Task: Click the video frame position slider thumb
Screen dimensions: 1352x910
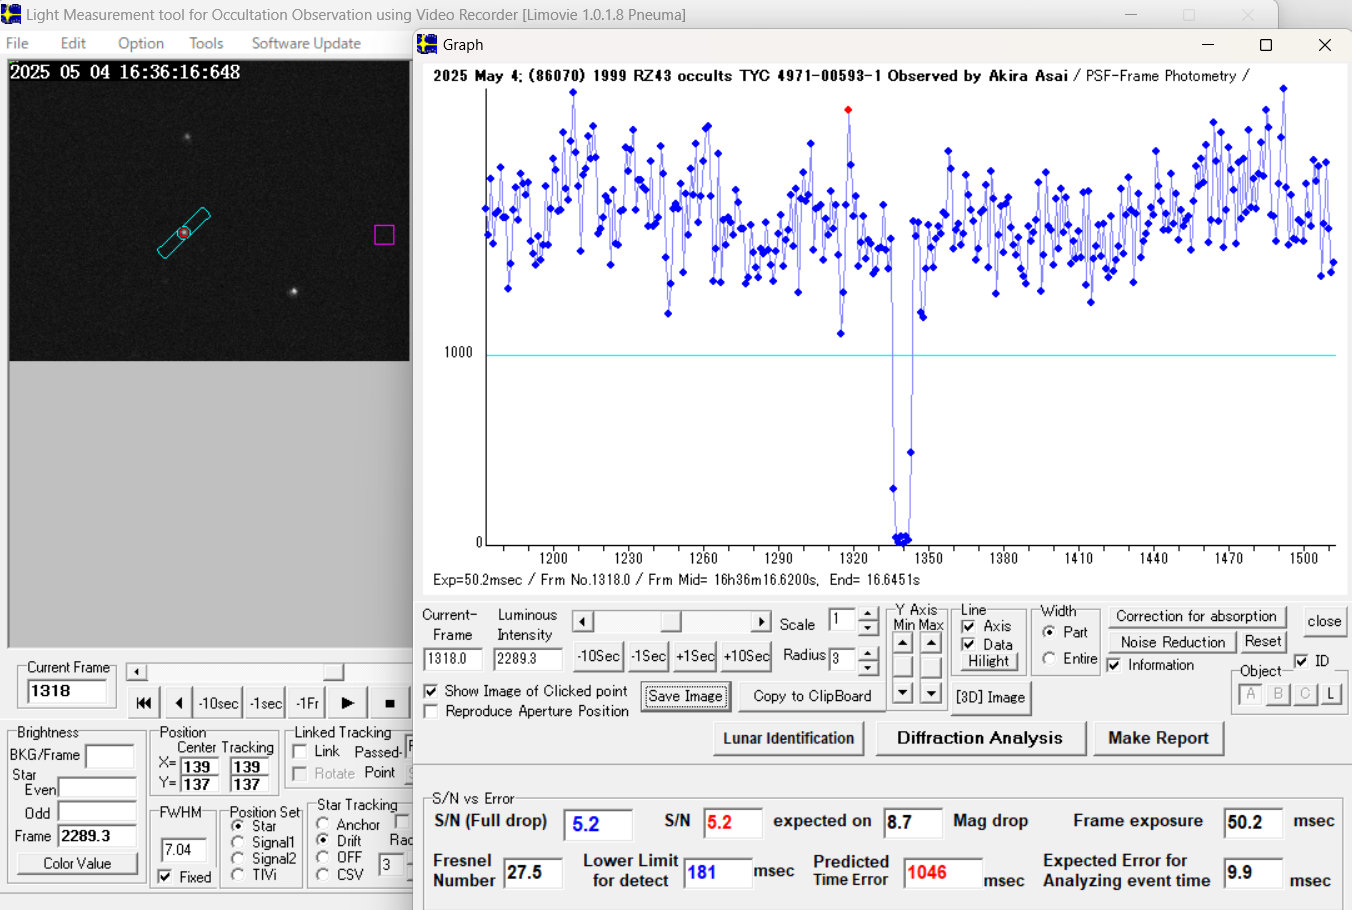Action: tap(333, 672)
